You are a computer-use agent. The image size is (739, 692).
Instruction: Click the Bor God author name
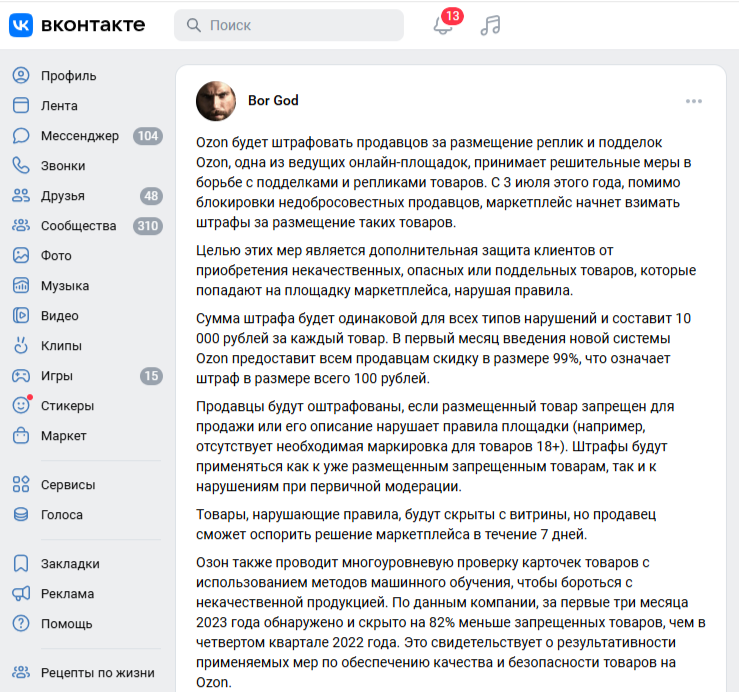(x=273, y=101)
